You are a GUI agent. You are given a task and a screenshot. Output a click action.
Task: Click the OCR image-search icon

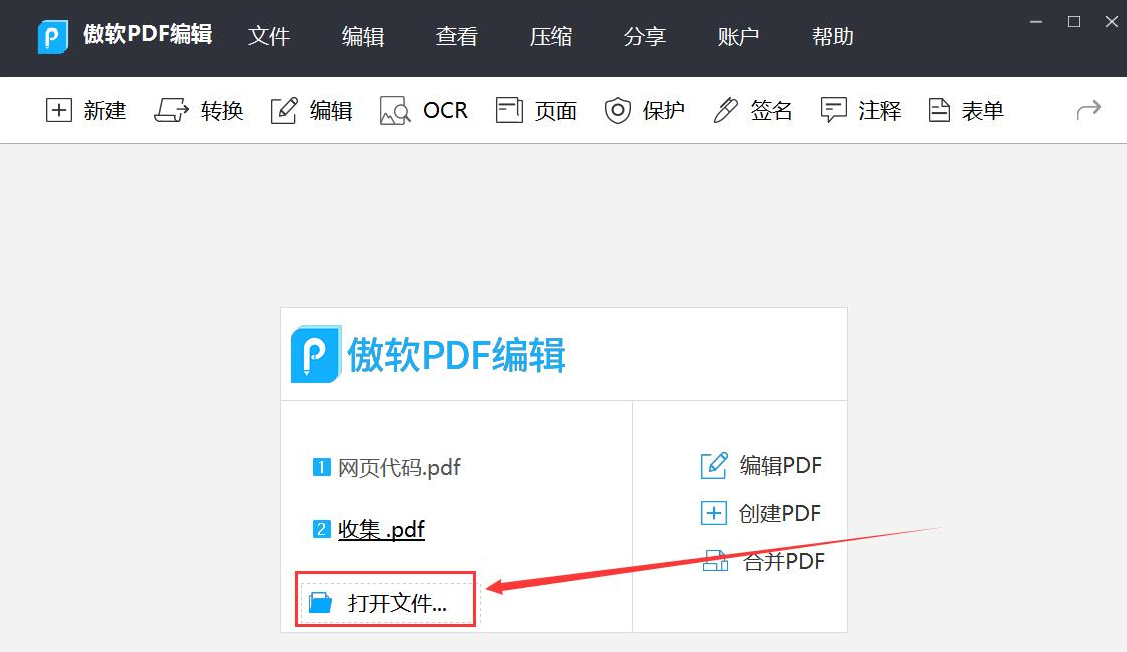pos(395,111)
